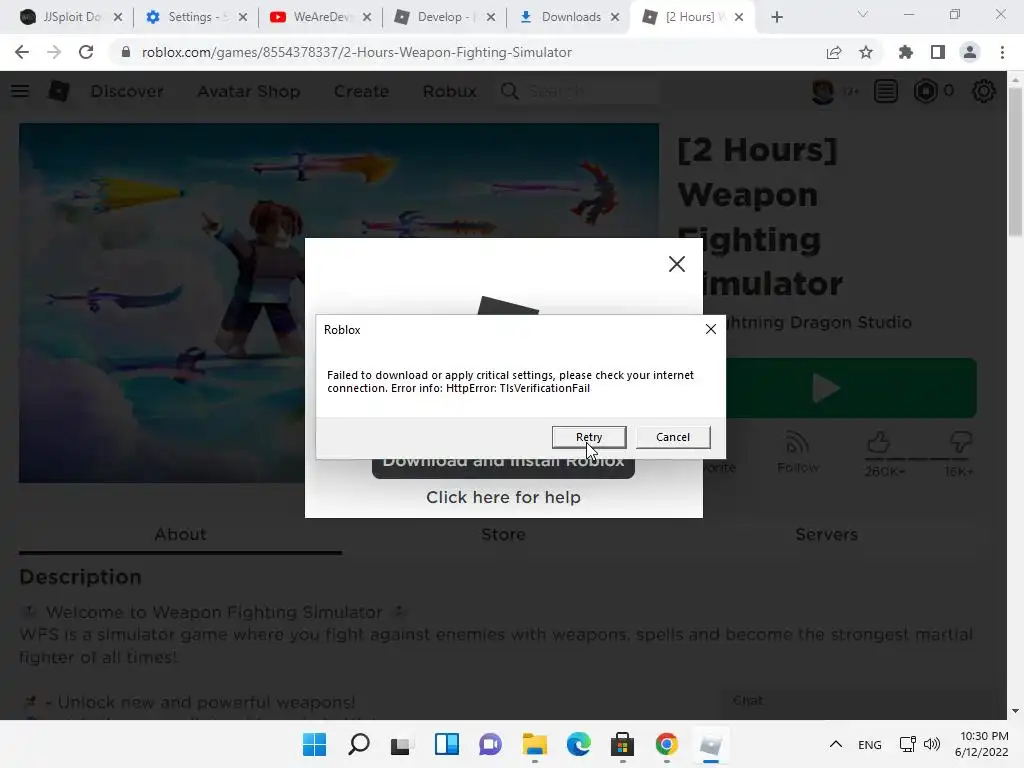The height and width of the screenshot is (768, 1024).
Task: Dislike the game with thumbs down
Action: click(960, 443)
